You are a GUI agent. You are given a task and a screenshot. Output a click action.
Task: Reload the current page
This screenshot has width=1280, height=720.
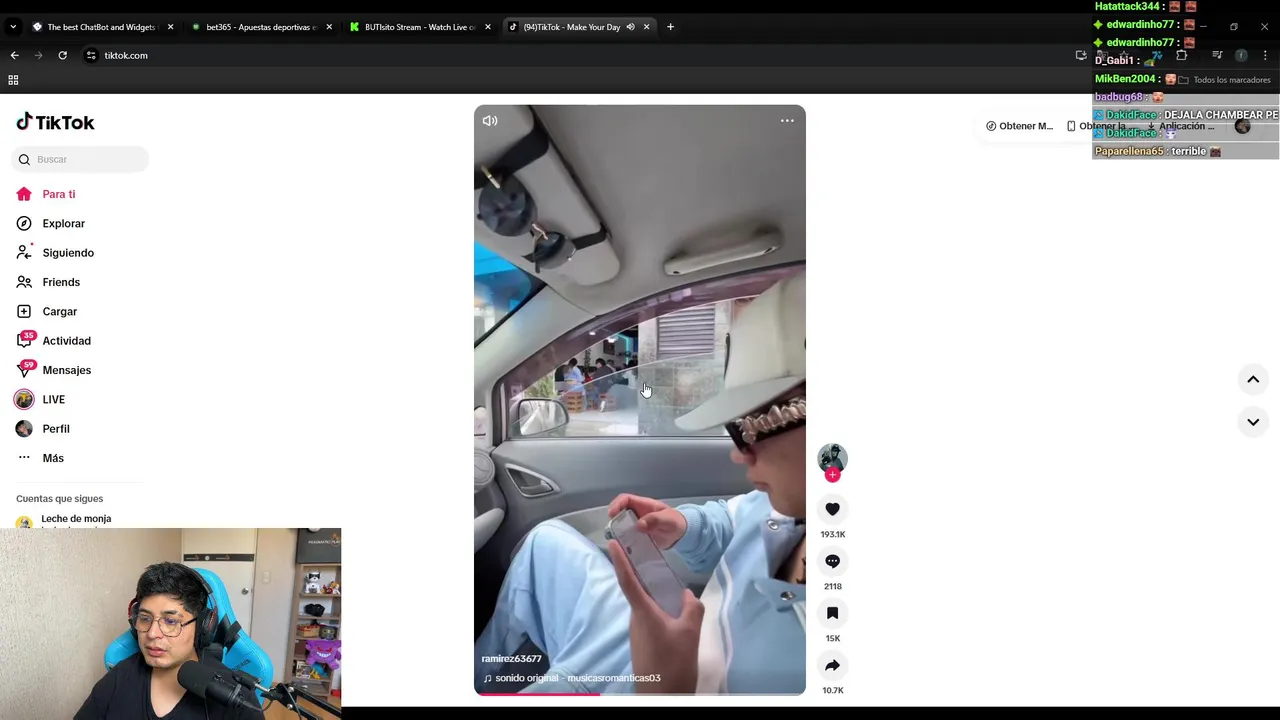pos(62,55)
